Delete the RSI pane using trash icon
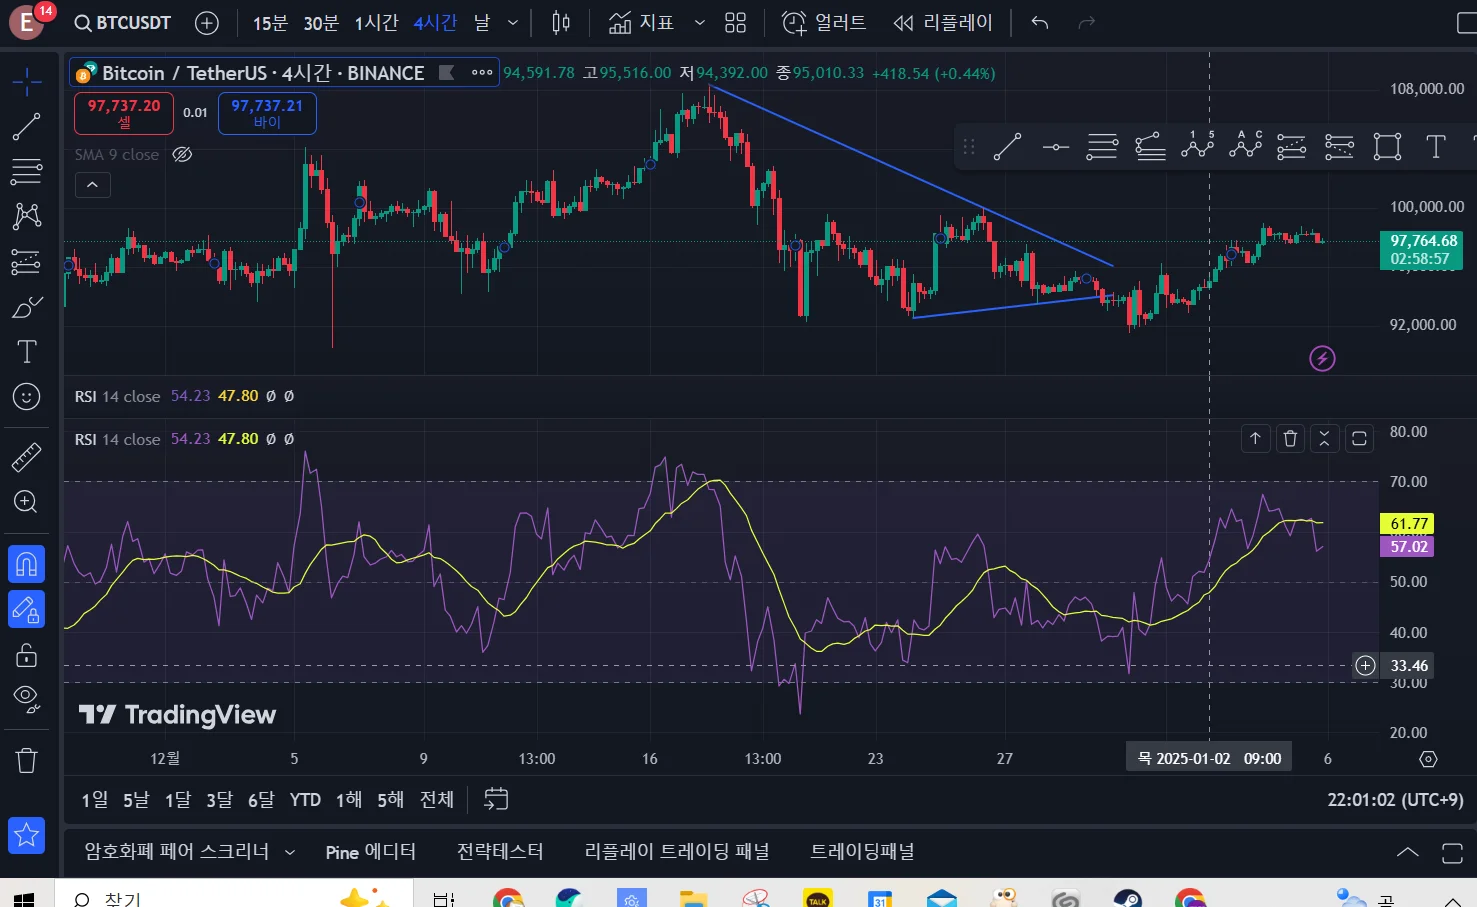The height and width of the screenshot is (907, 1477). click(x=1290, y=438)
